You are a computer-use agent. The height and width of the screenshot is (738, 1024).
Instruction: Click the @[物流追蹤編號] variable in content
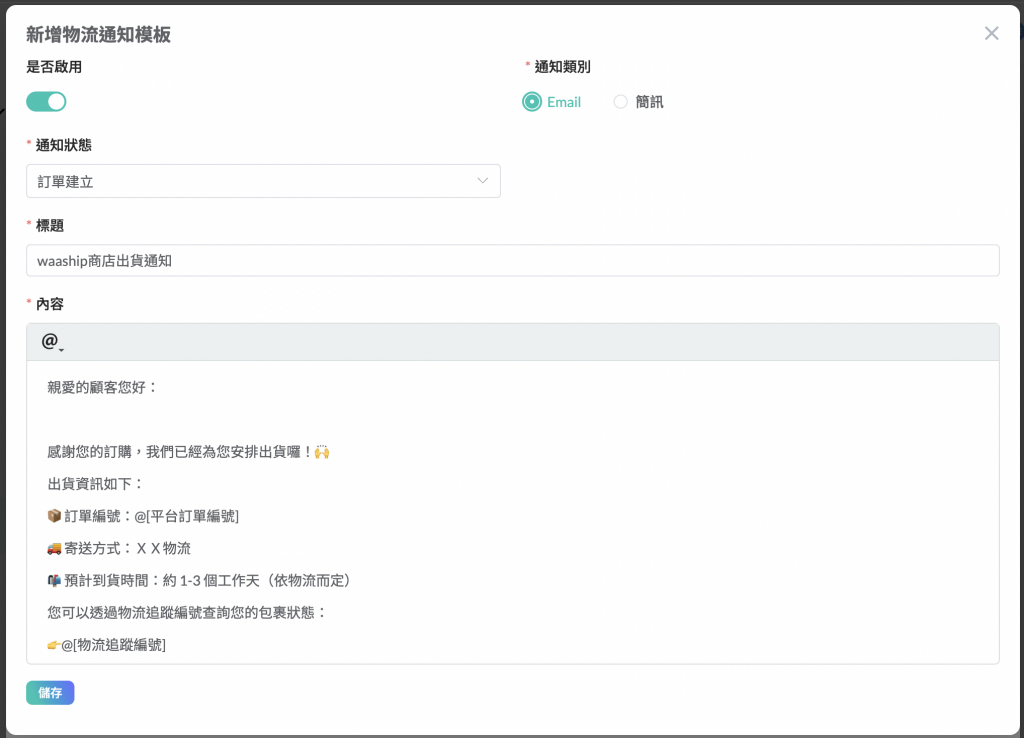point(113,645)
